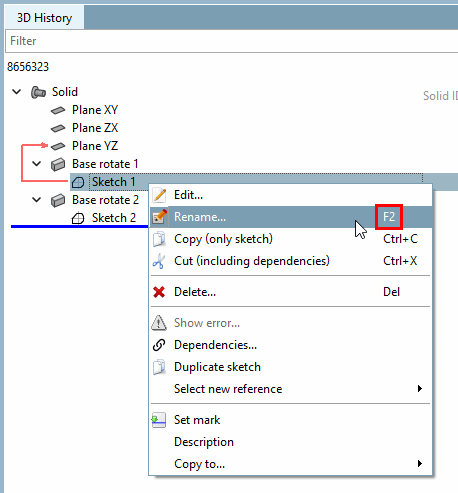Select Plane ZX in the tree
The width and height of the screenshot is (458, 493).
pyautogui.click(x=95, y=128)
